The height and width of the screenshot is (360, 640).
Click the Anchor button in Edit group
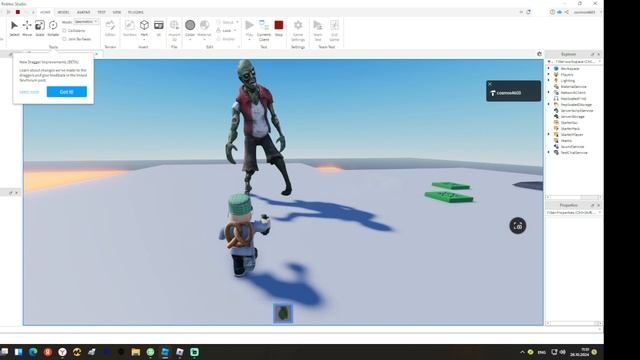click(x=226, y=39)
